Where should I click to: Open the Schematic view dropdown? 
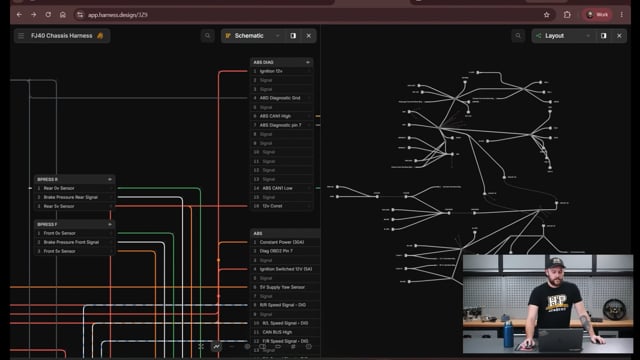278,36
